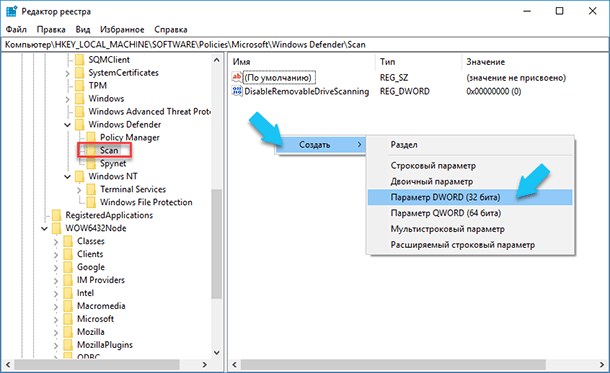Click the RegisteredApplications folder icon

[57, 215]
